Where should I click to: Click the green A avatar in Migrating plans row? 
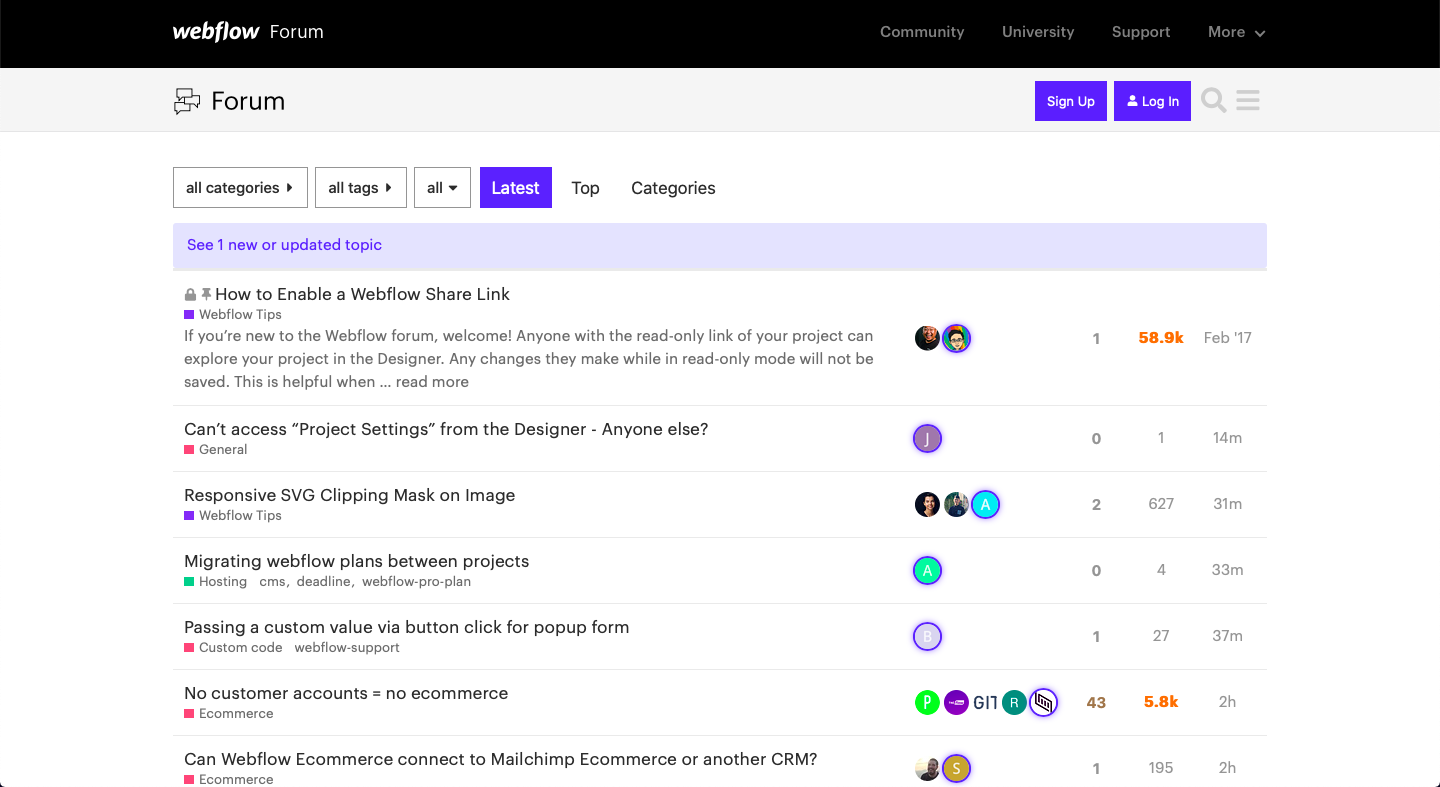[x=928, y=570]
